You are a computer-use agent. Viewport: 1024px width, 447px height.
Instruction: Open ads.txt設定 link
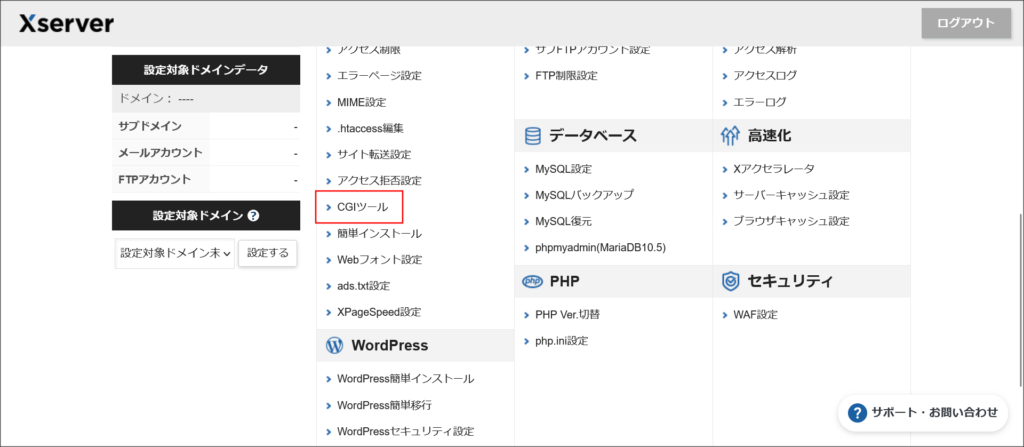[x=363, y=286]
